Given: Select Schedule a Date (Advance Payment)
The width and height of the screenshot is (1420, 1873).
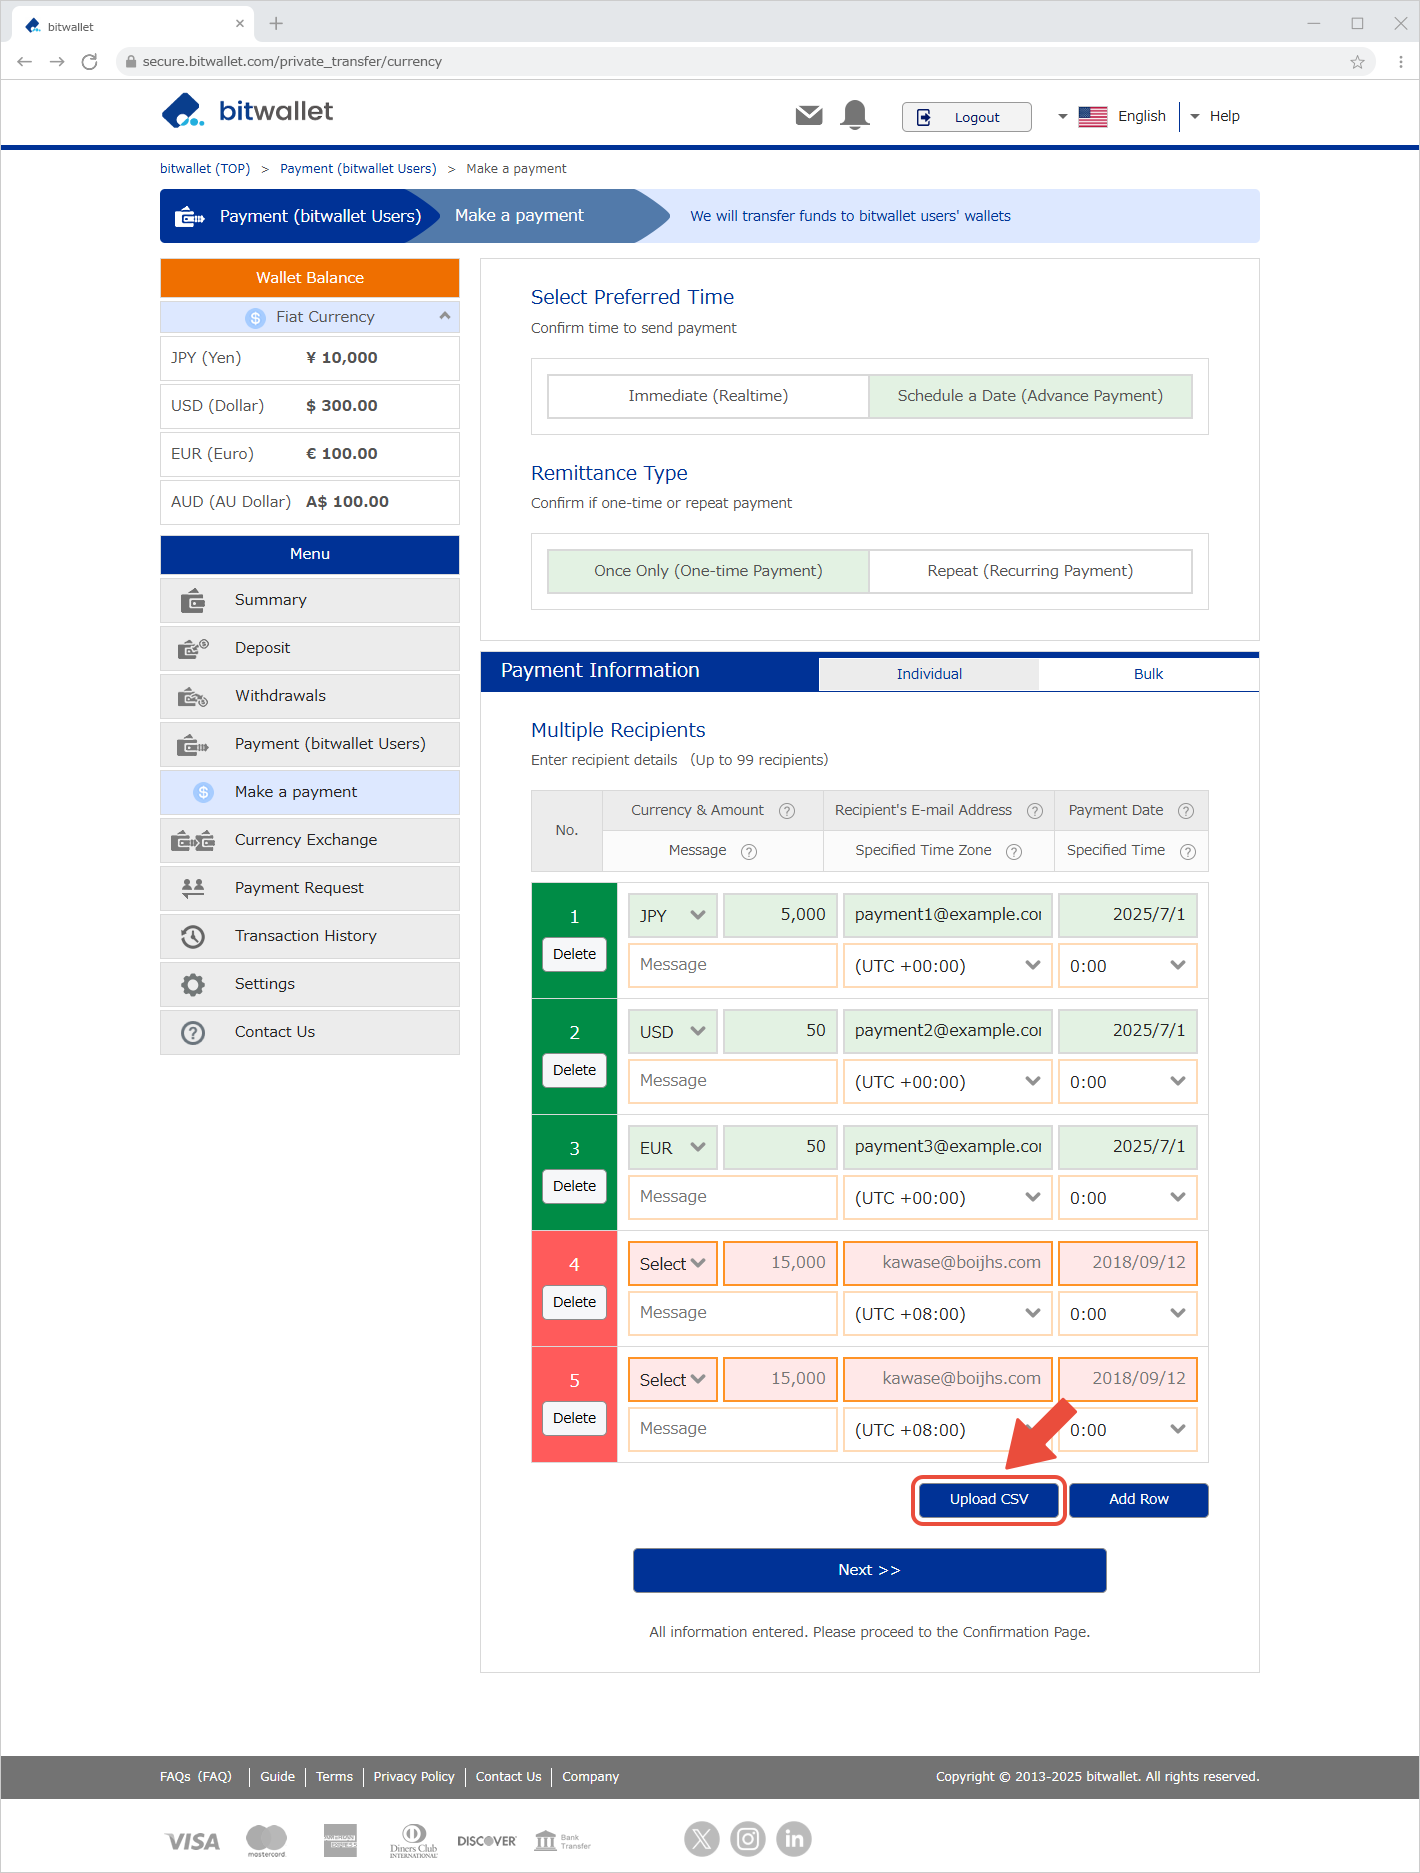Looking at the screenshot, I should pyautogui.click(x=1030, y=396).
